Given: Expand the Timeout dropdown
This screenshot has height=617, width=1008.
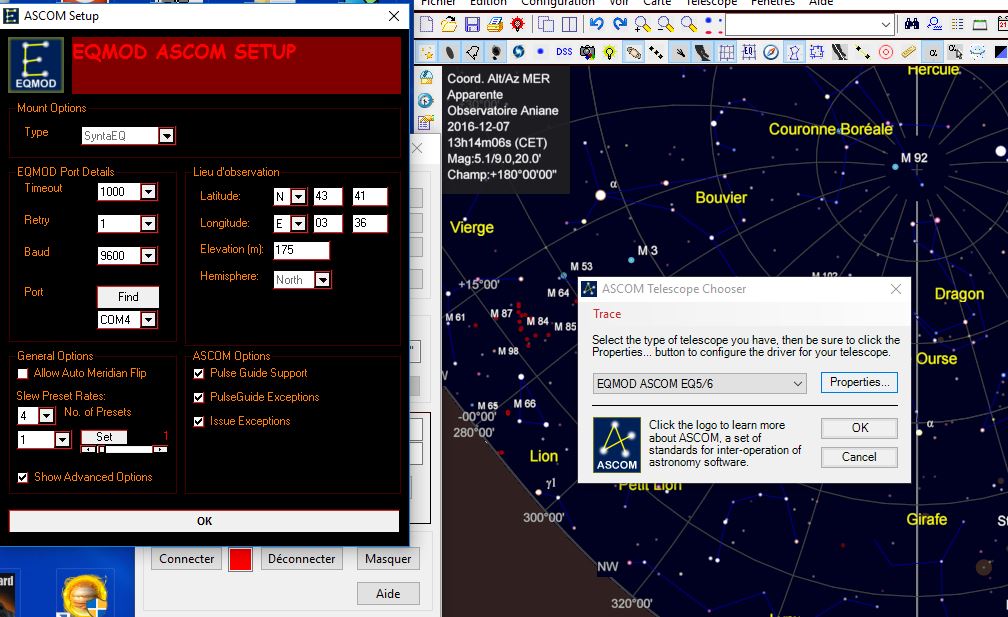Looking at the screenshot, I should click(x=148, y=192).
